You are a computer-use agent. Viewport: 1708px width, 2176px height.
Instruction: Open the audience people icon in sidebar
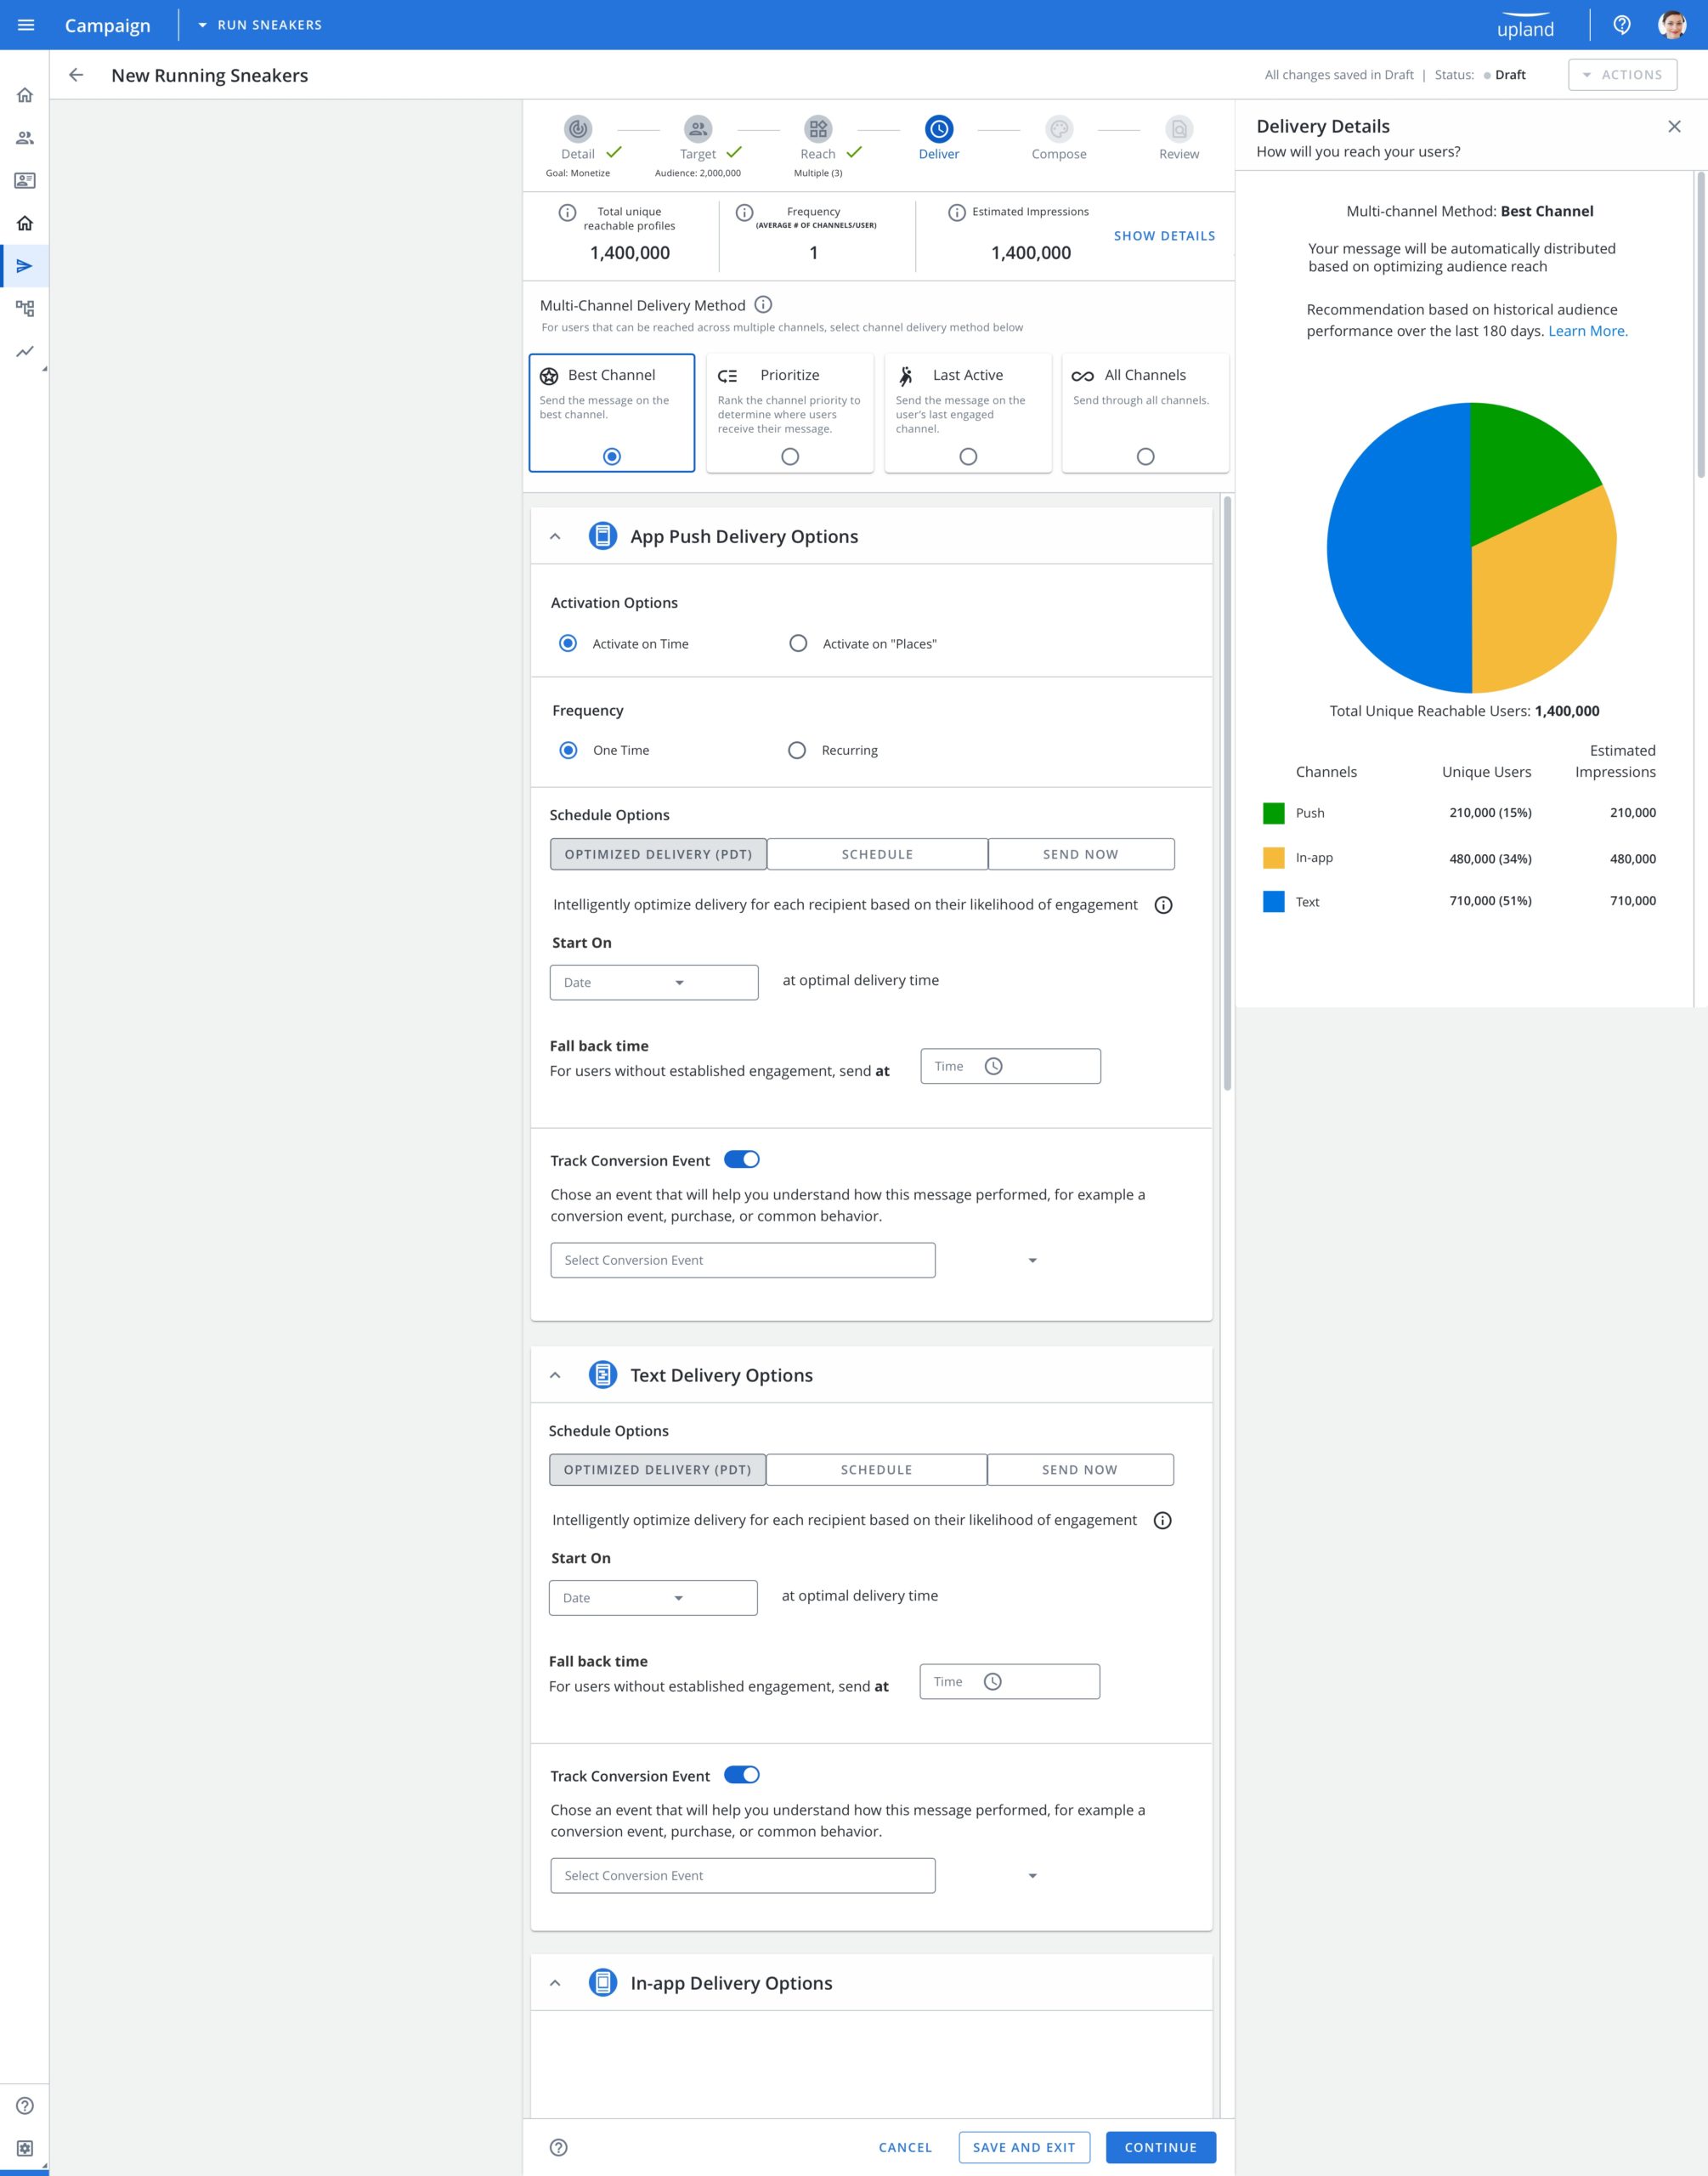tap(25, 138)
